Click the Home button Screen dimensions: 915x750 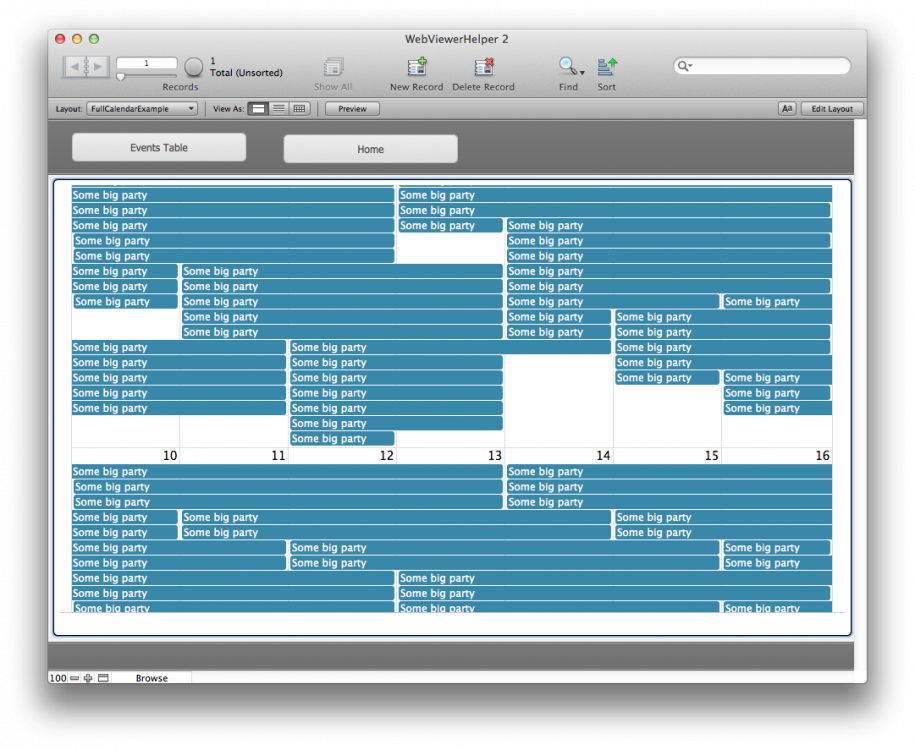point(370,149)
